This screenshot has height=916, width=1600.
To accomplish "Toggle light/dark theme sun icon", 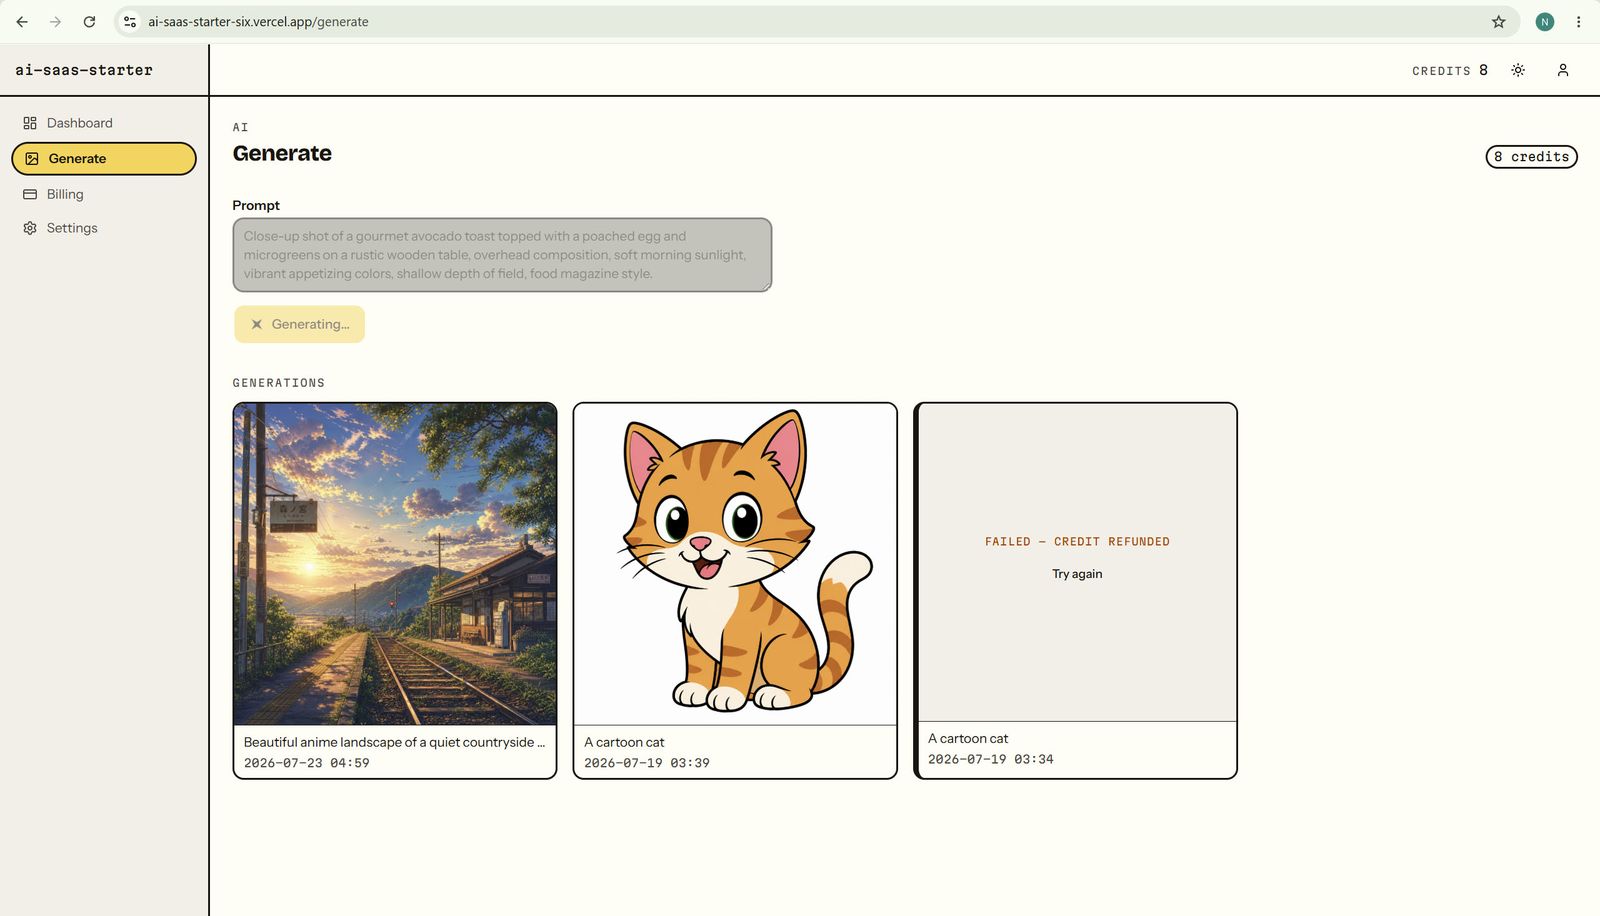I will coord(1518,70).
